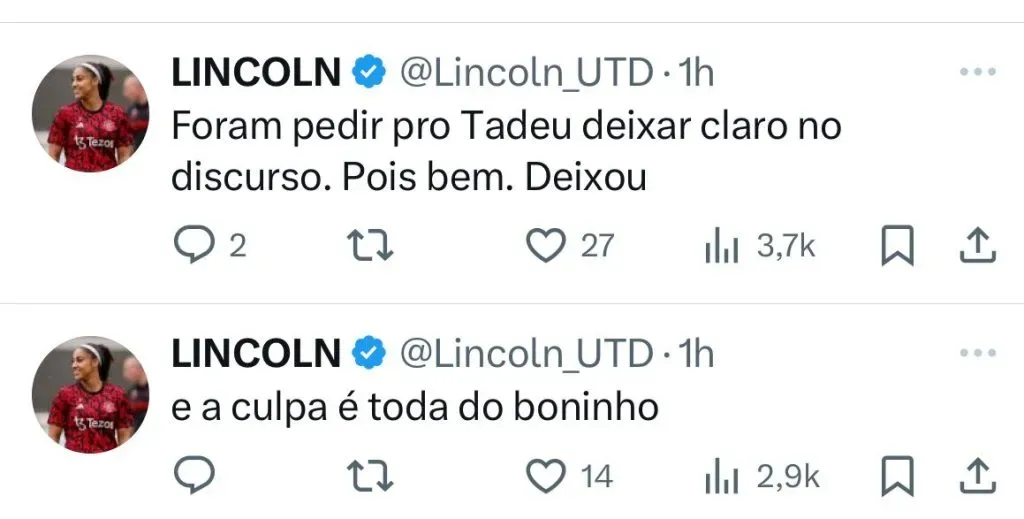Bookmark the Tadeu discurso tweet

click(x=897, y=246)
